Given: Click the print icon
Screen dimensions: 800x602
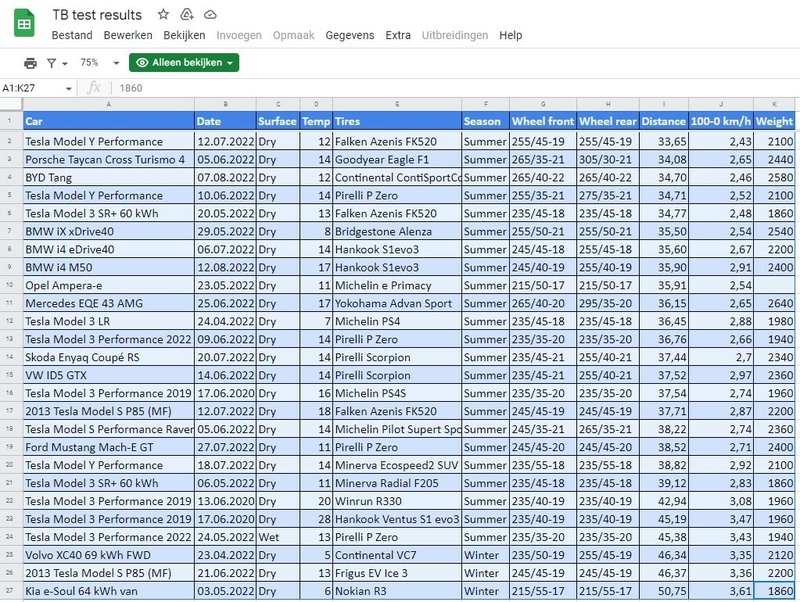Looking at the screenshot, I should [x=31, y=63].
